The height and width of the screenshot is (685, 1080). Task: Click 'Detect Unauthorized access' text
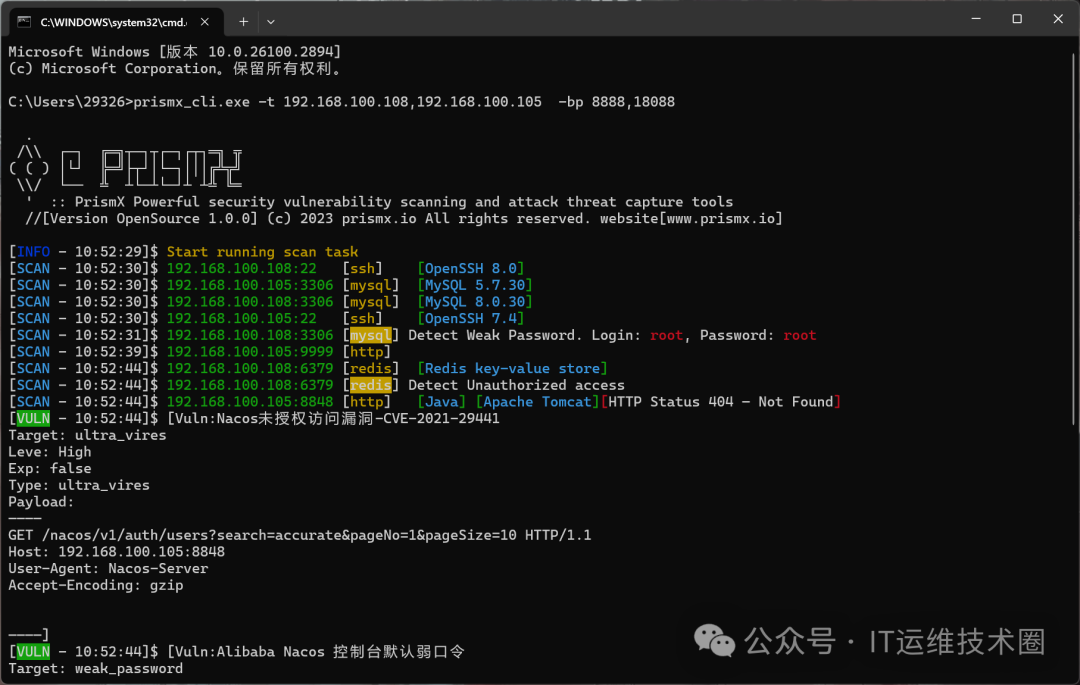pyautogui.click(x=517, y=386)
